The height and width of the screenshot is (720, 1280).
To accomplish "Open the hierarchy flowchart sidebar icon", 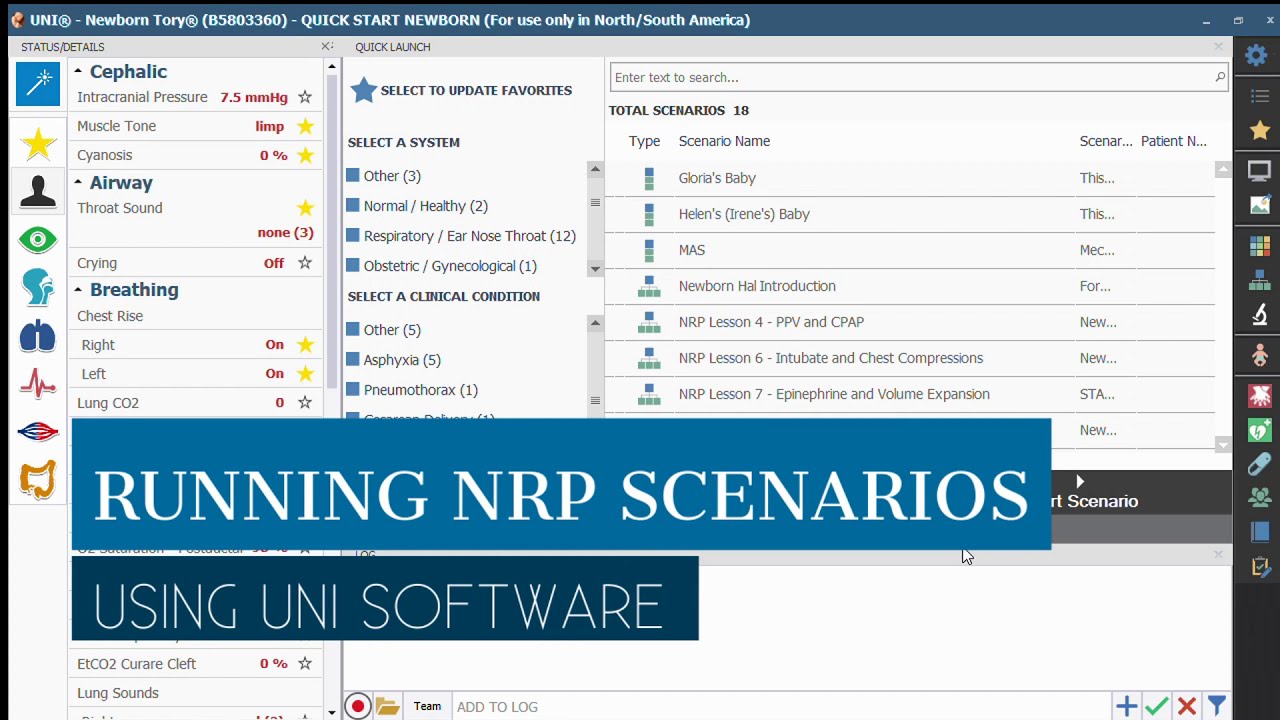I will point(1259,281).
